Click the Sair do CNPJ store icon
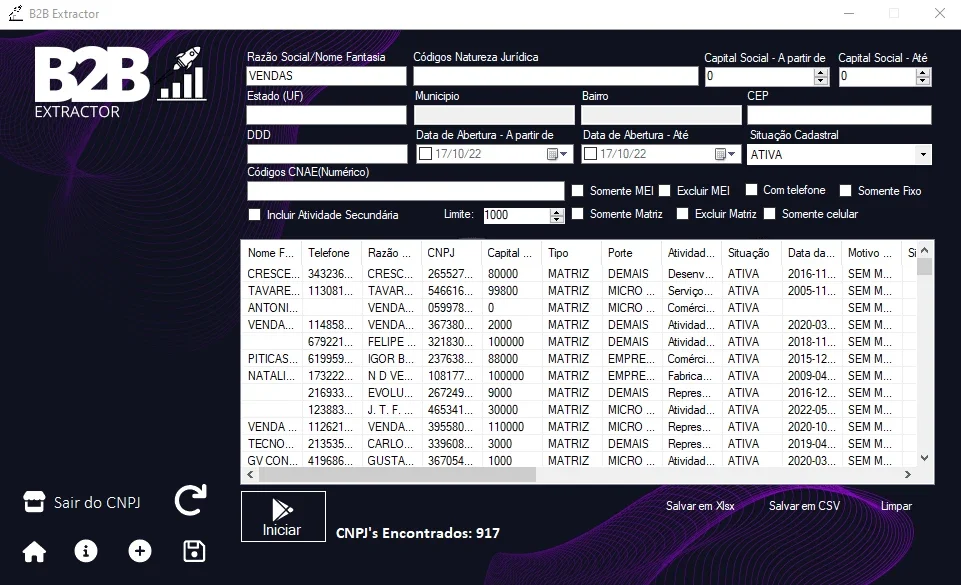The height and width of the screenshot is (585, 961). 34,502
